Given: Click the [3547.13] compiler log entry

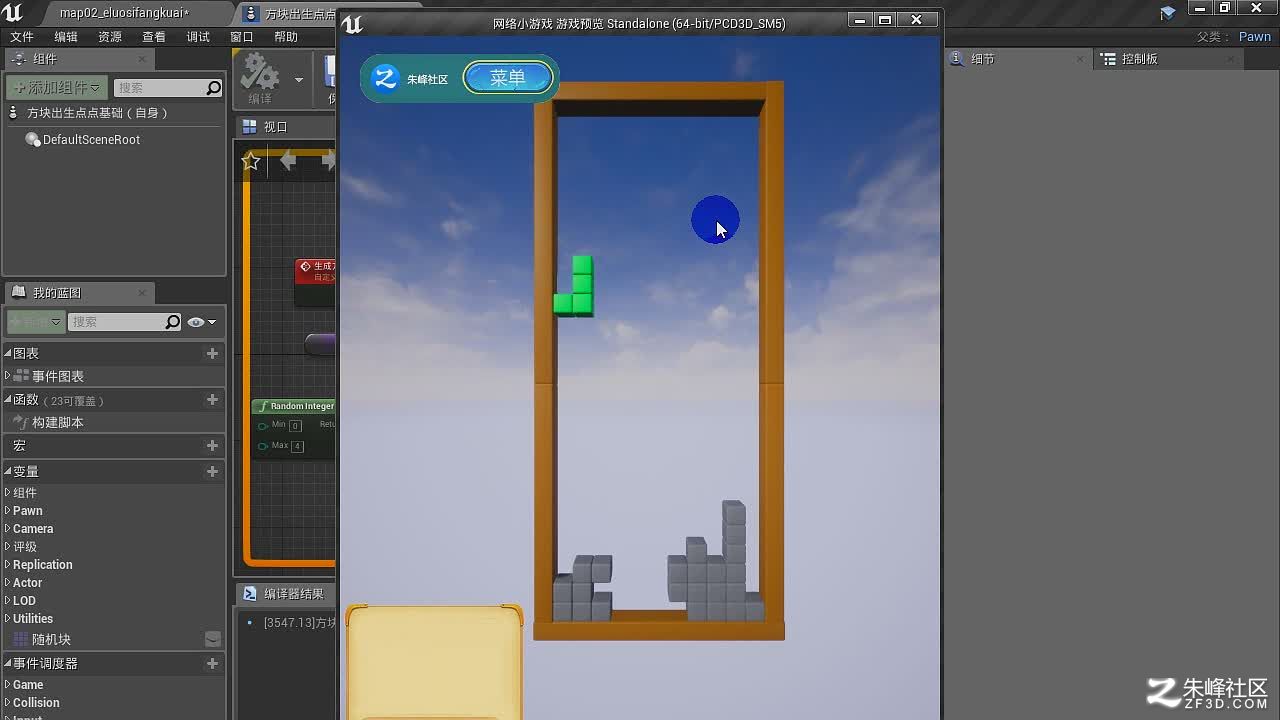Looking at the screenshot, I should coord(299,623).
